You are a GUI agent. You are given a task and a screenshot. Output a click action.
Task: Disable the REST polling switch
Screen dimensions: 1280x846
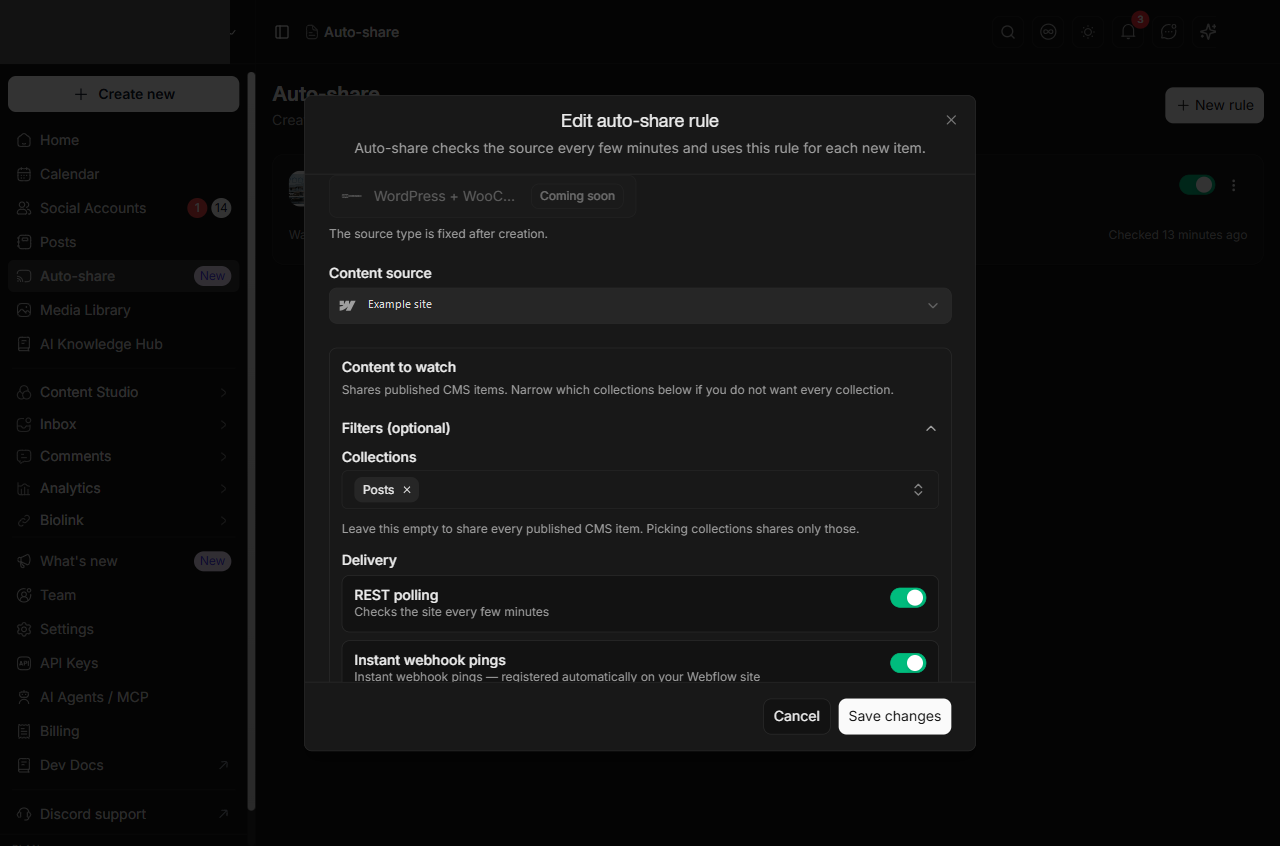click(x=908, y=597)
